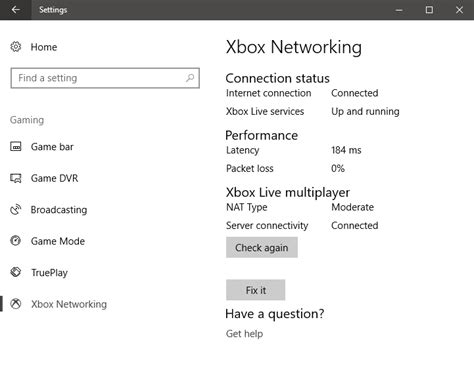Select the Xbox Networking sidebar item
Image resolution: width=474 pixels, height=366 pixels.
point(69,304)
